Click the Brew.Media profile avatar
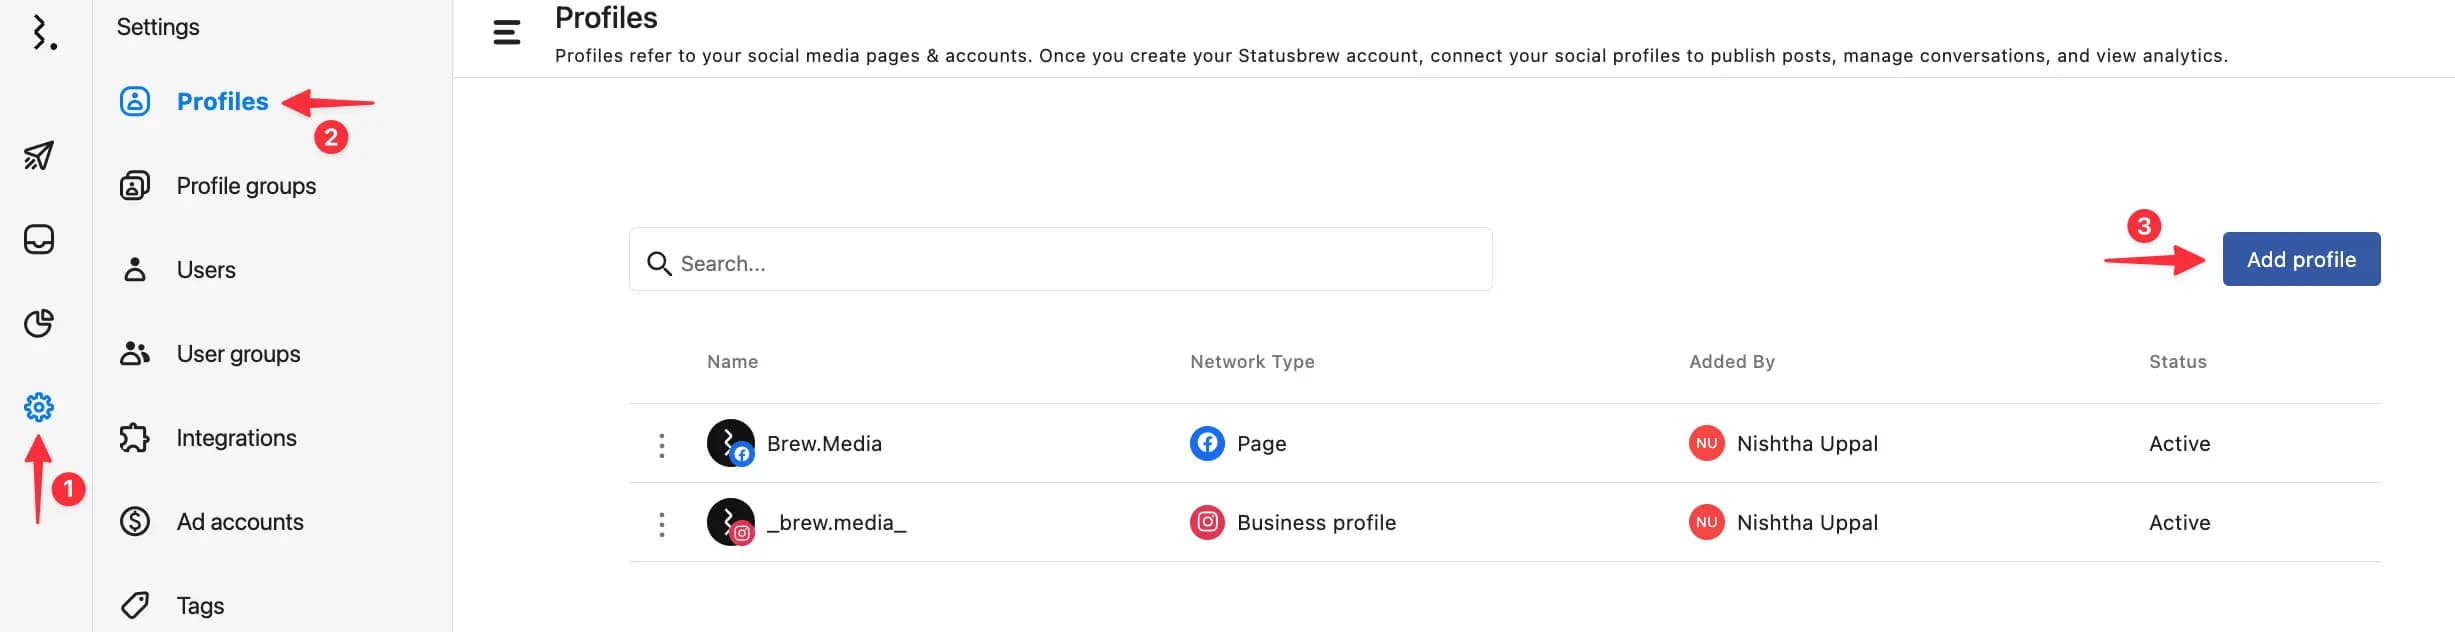Viewport: 2455px width, 632px height. 730,443
